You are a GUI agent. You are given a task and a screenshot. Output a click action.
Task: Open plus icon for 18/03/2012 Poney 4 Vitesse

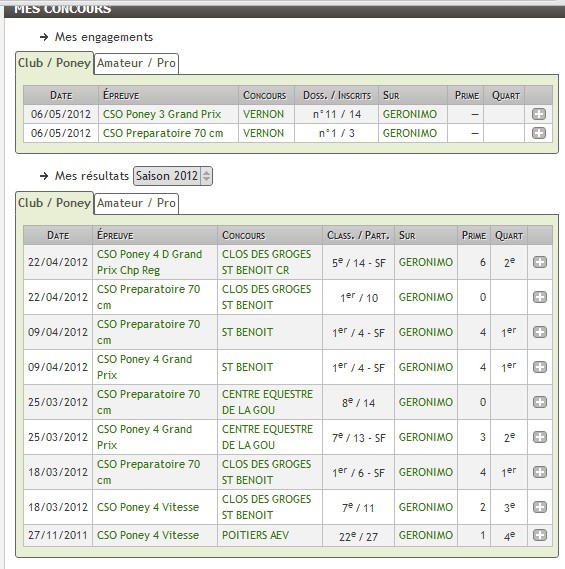(540, 507)
